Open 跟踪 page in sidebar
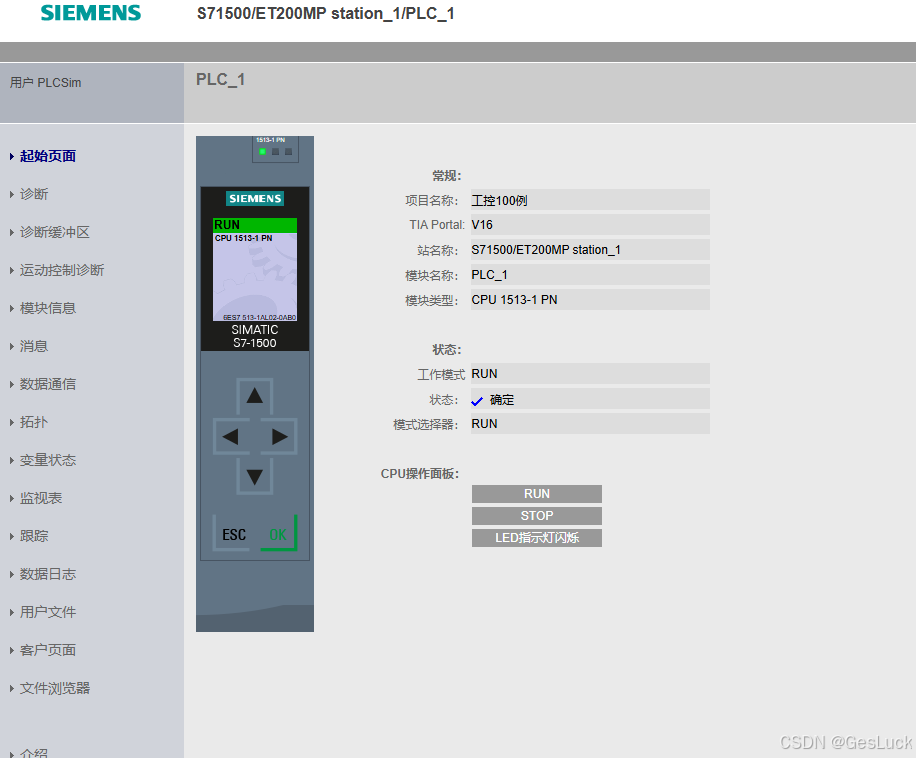916x758 pixels. coord(34,536)
